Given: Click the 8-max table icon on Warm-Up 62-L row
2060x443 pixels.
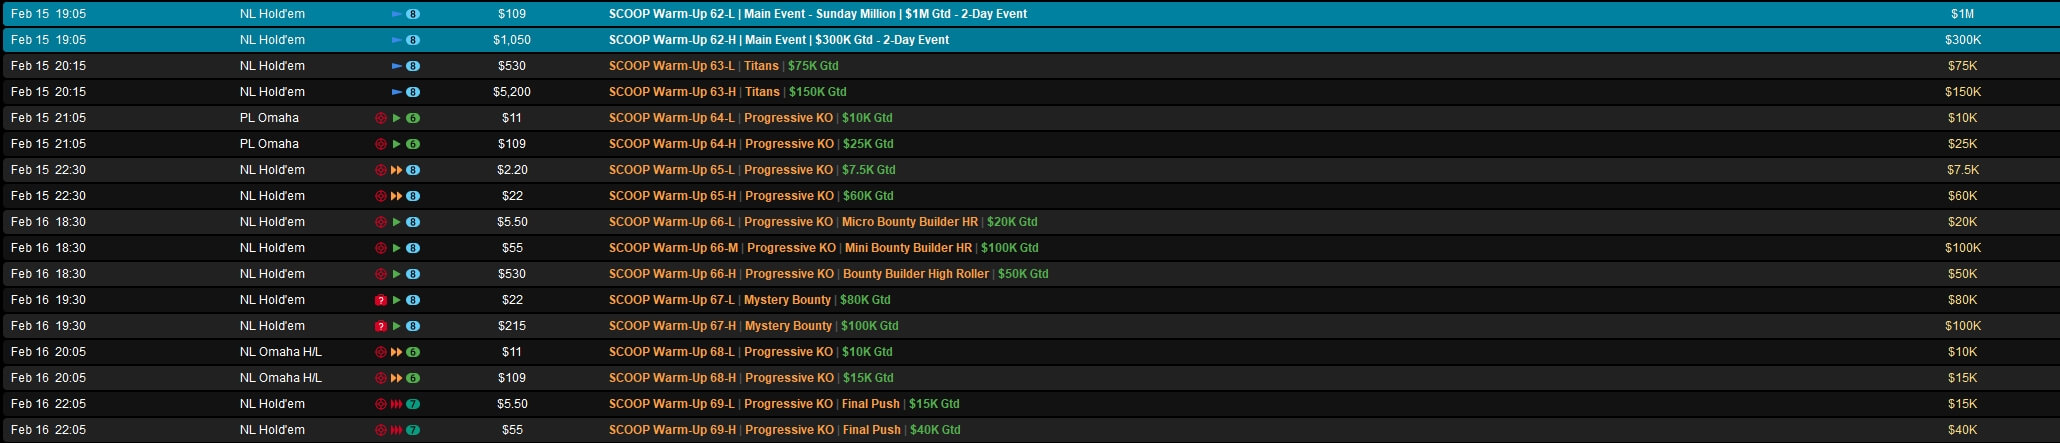Looking at the screenshot, I should coord(413,14).
